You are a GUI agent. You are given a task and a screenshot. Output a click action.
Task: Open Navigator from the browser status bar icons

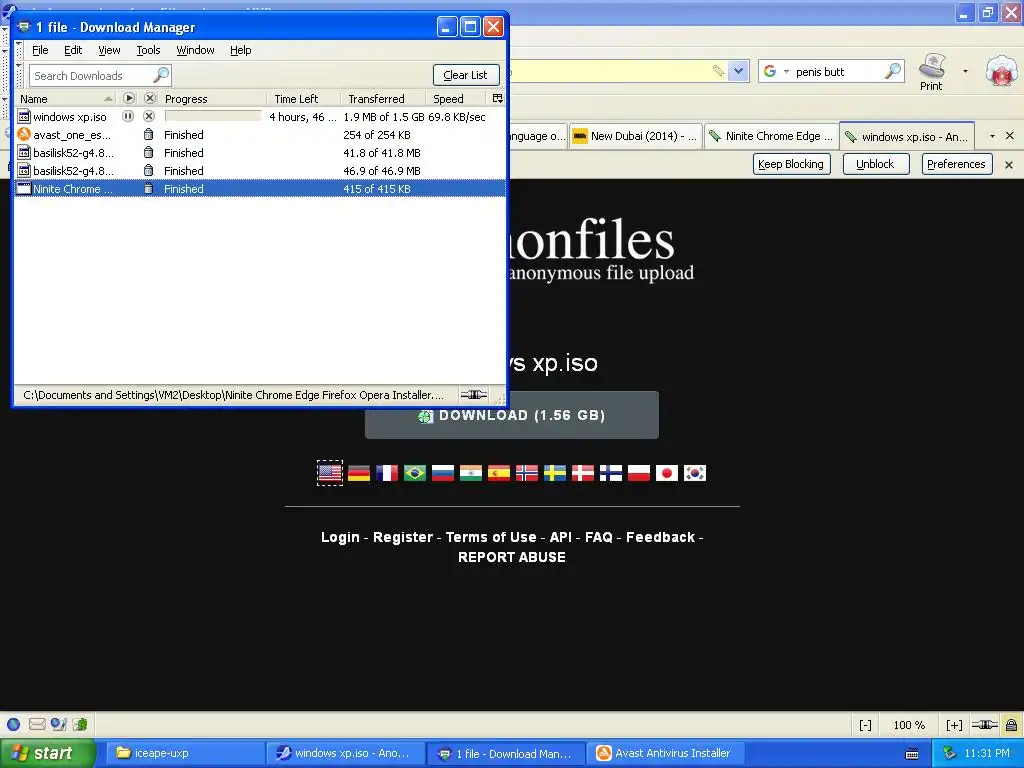[x=14, y=724]
